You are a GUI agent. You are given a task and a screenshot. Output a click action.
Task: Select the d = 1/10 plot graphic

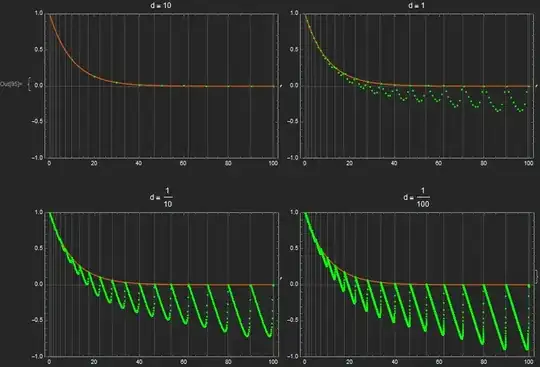pos(162,284)
